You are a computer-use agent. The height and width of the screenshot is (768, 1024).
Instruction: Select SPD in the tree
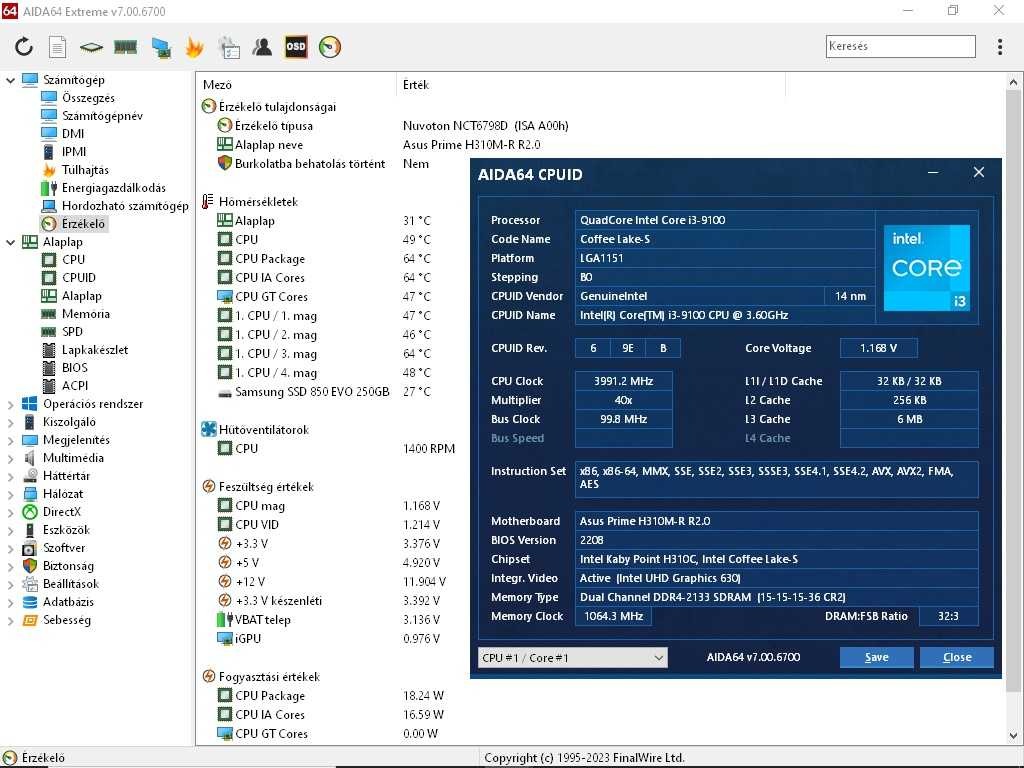tap(72, 332)
